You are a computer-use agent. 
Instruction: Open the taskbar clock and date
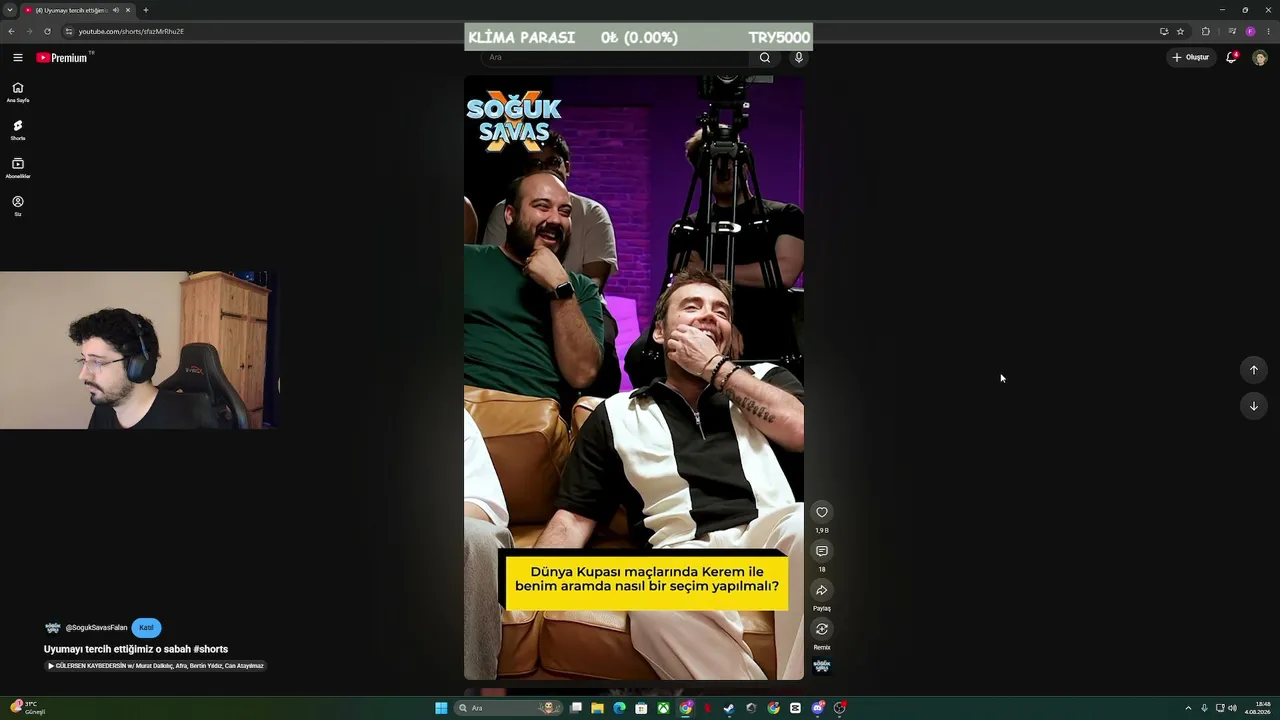(x=1258, y=708)
